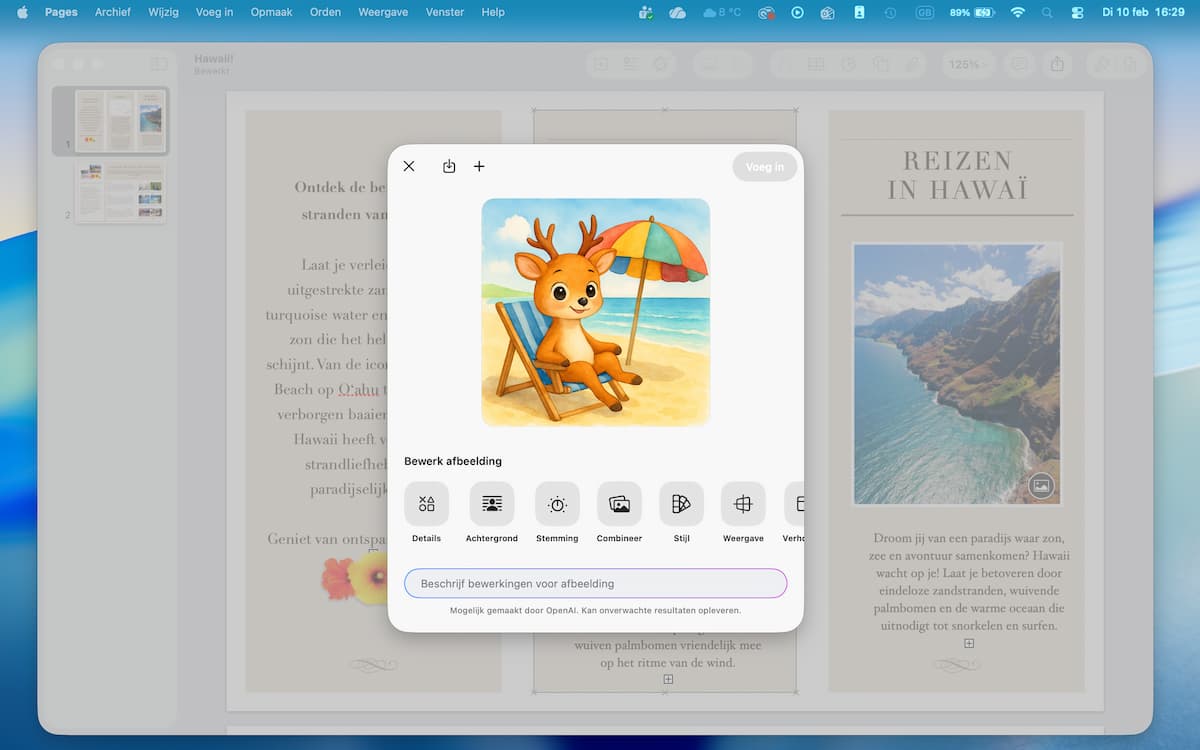Choose the Combineer image icon
The width and height of the screenshot is (1200, 750).
coord(619,504)
